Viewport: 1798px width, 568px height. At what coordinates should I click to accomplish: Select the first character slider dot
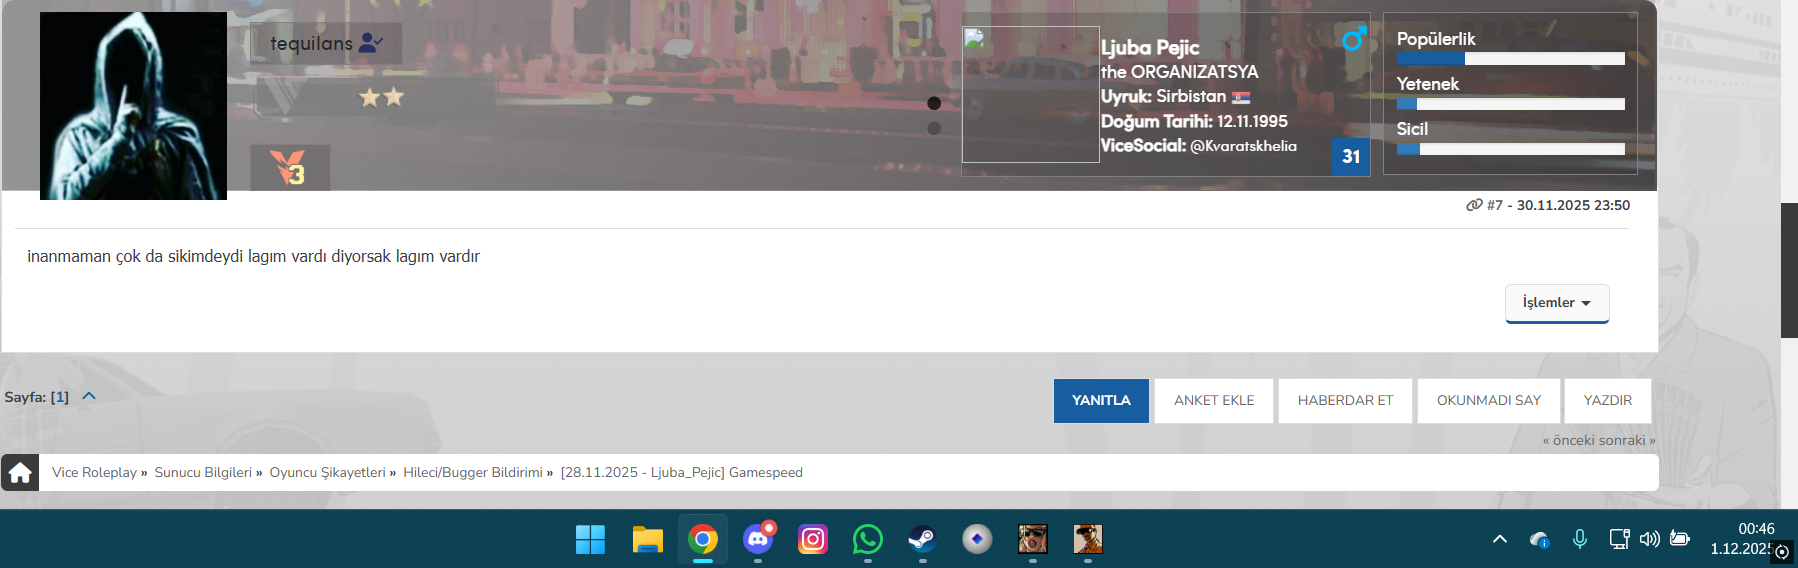click(x=934, y=103)
